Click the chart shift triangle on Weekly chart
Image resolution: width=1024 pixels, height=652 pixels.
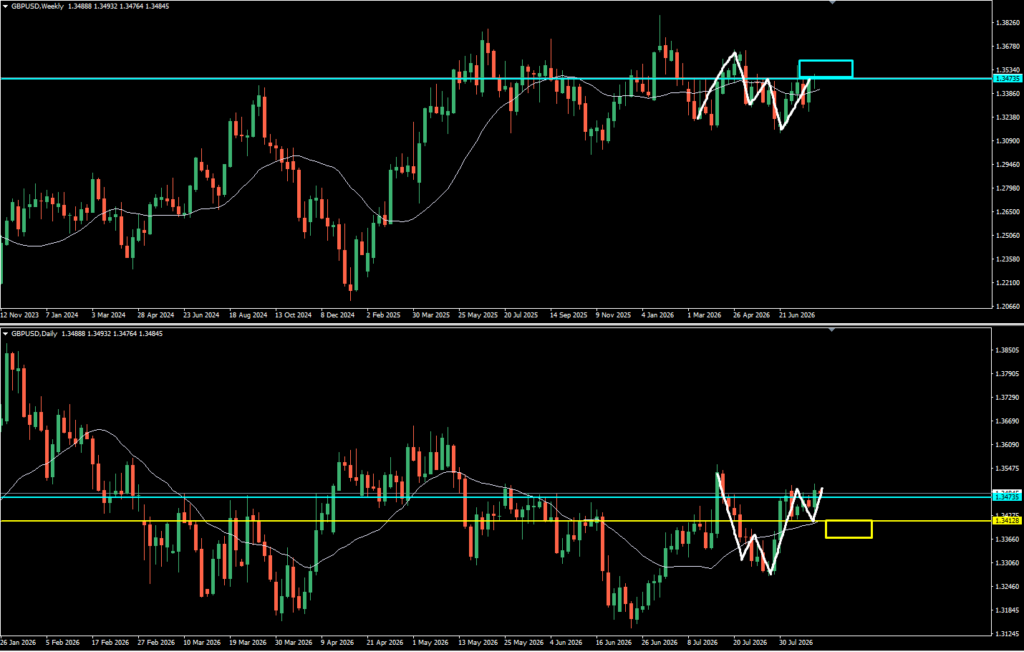pos(832,2)
